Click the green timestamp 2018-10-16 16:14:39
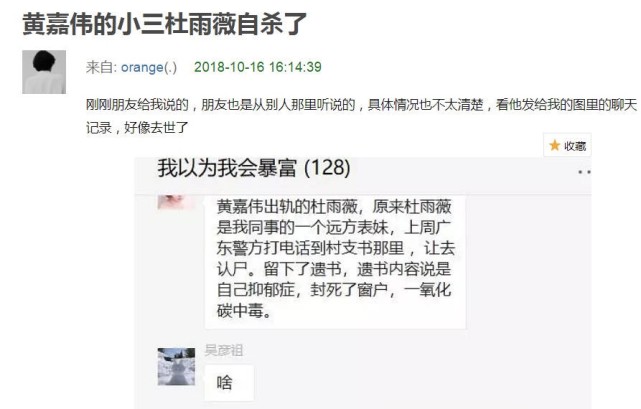641x409 pixels. (x=258, y=67)
